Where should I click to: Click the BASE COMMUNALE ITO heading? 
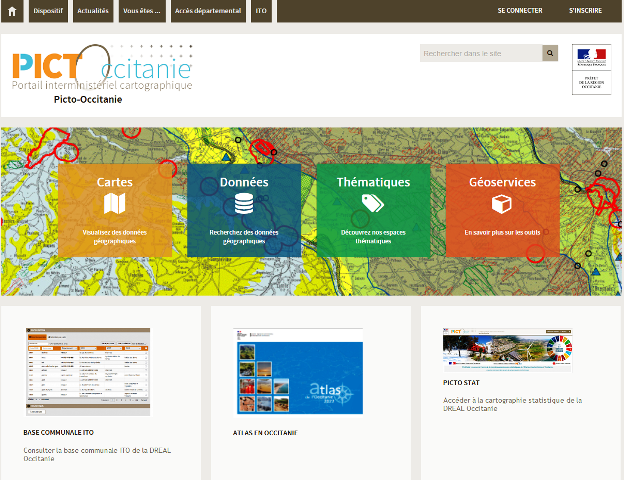tap(58, 433)
